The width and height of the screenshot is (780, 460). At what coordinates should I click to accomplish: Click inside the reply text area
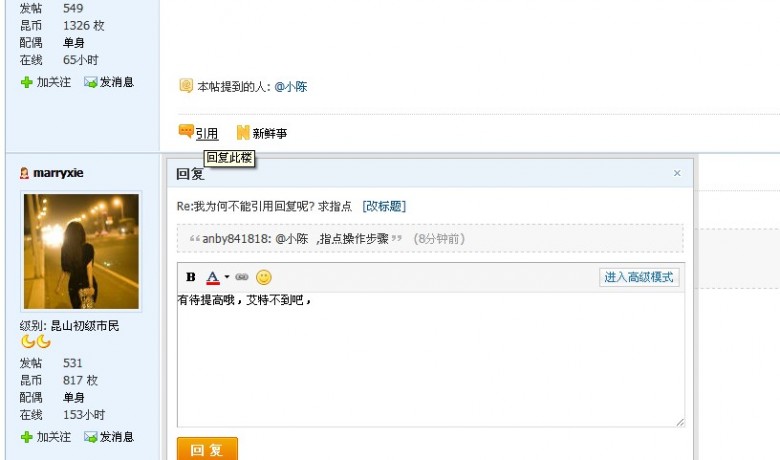pyautogui.click(x=431, y=359)
